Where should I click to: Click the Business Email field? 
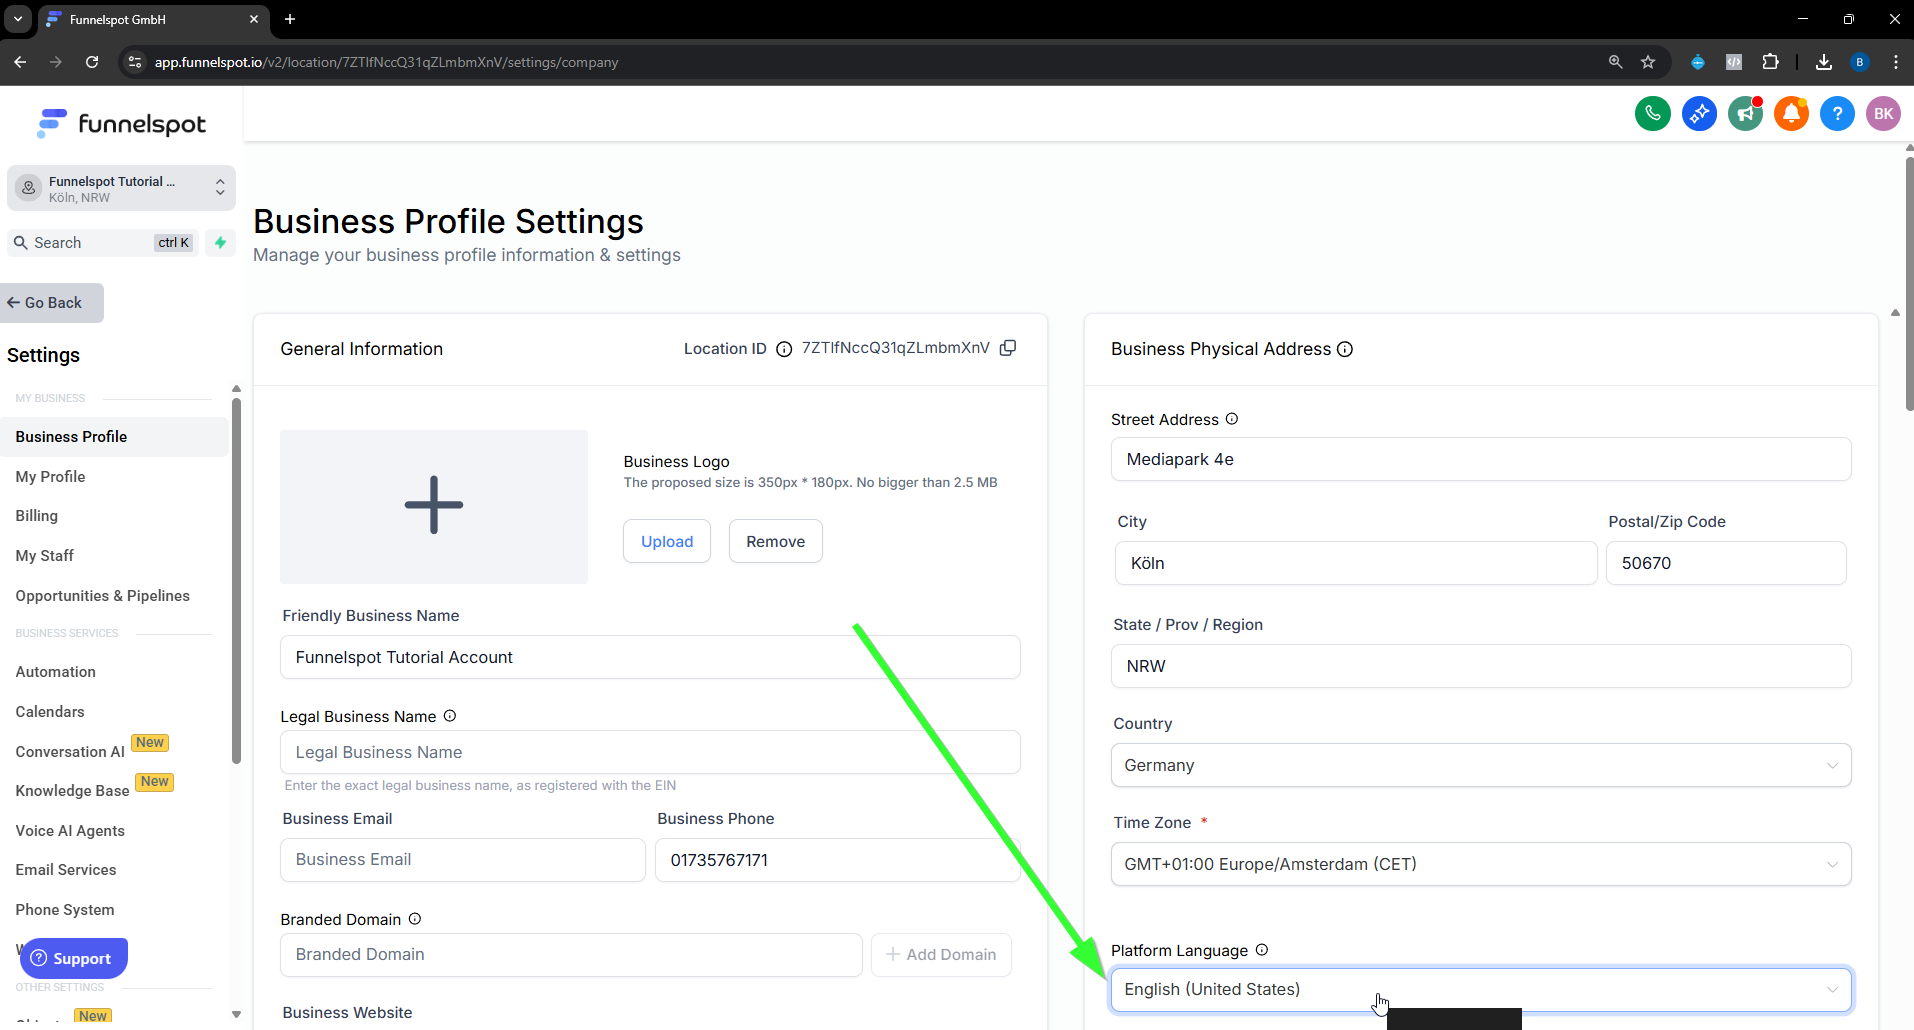tap(463, 860)
